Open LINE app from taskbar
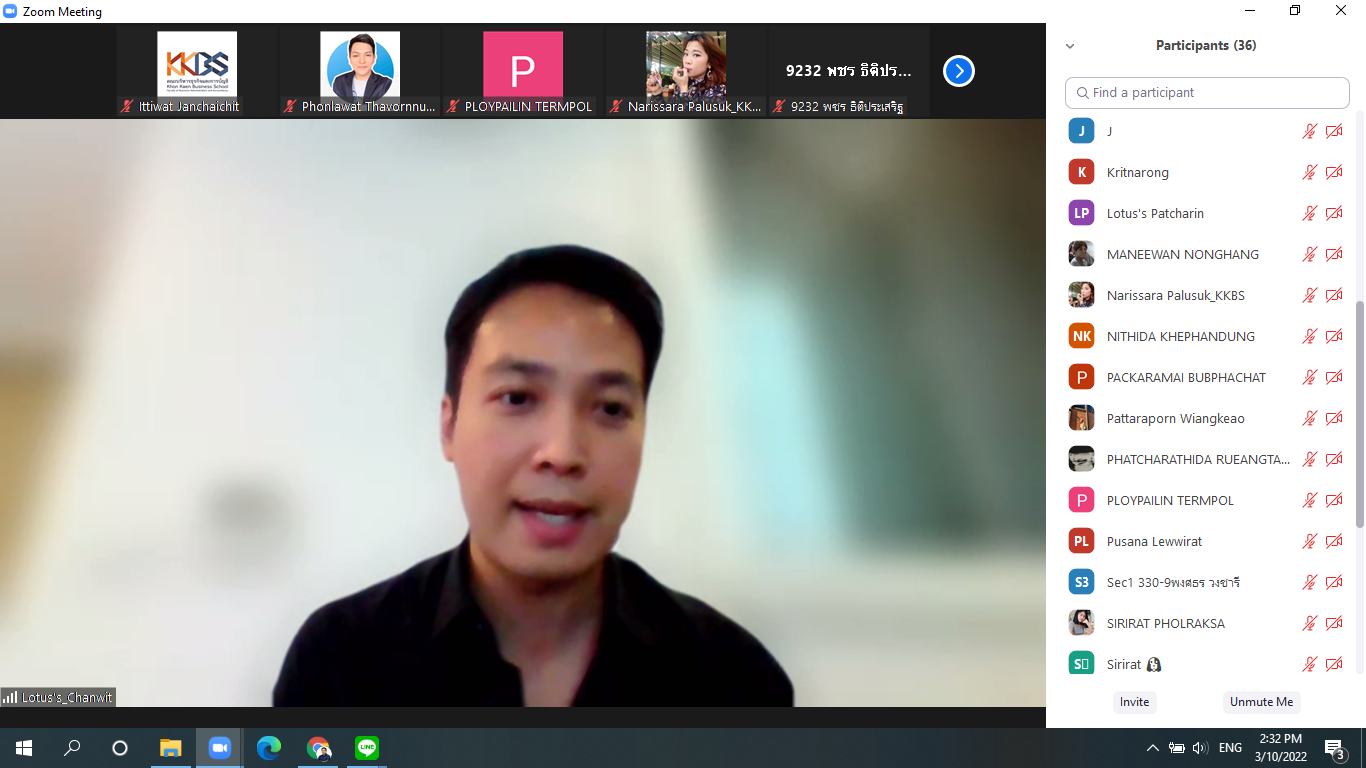Viewport: 1366px width, 768px height. click(367, 748)
